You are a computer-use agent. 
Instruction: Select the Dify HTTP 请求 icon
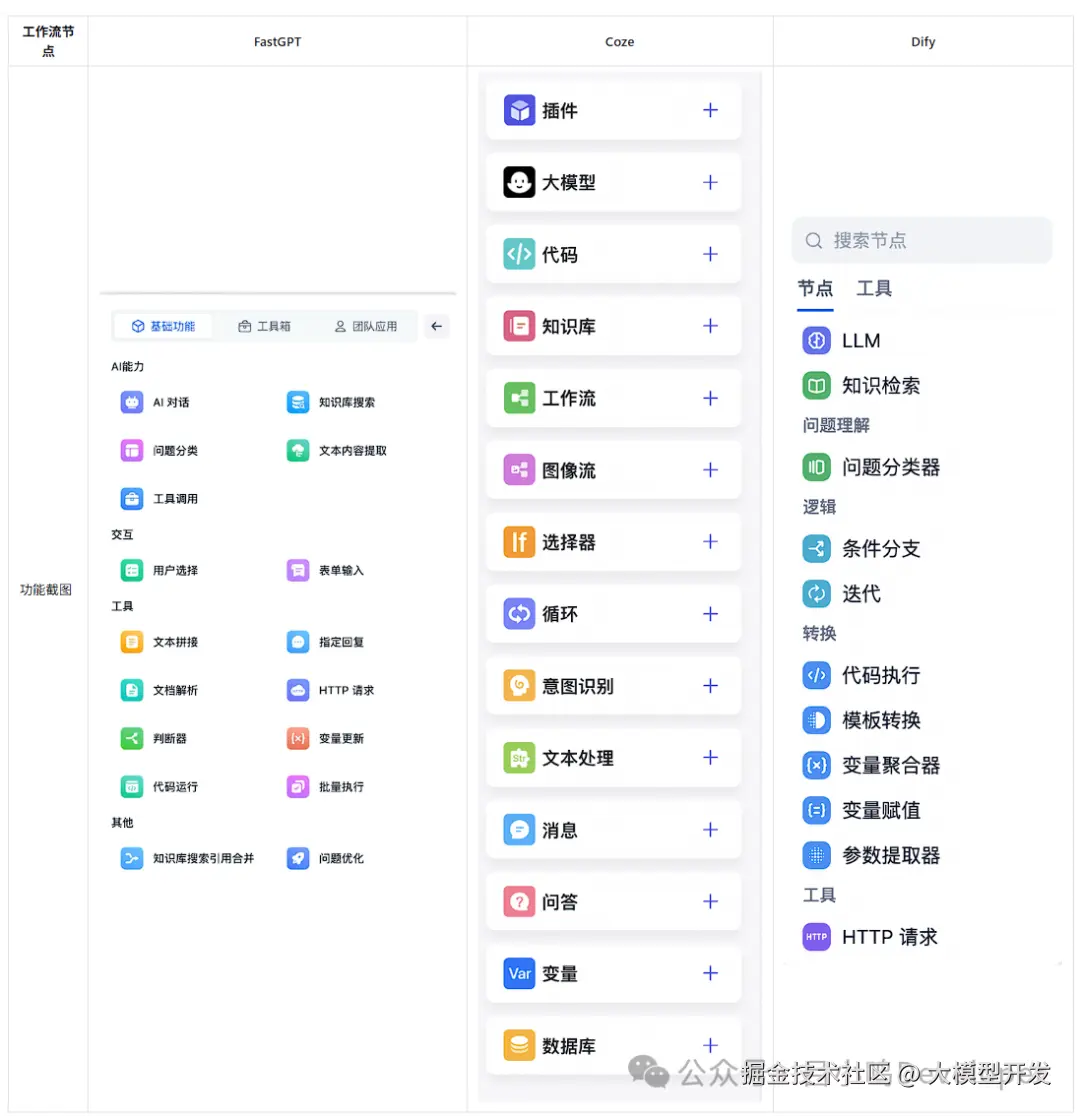[x=817, y=937]
